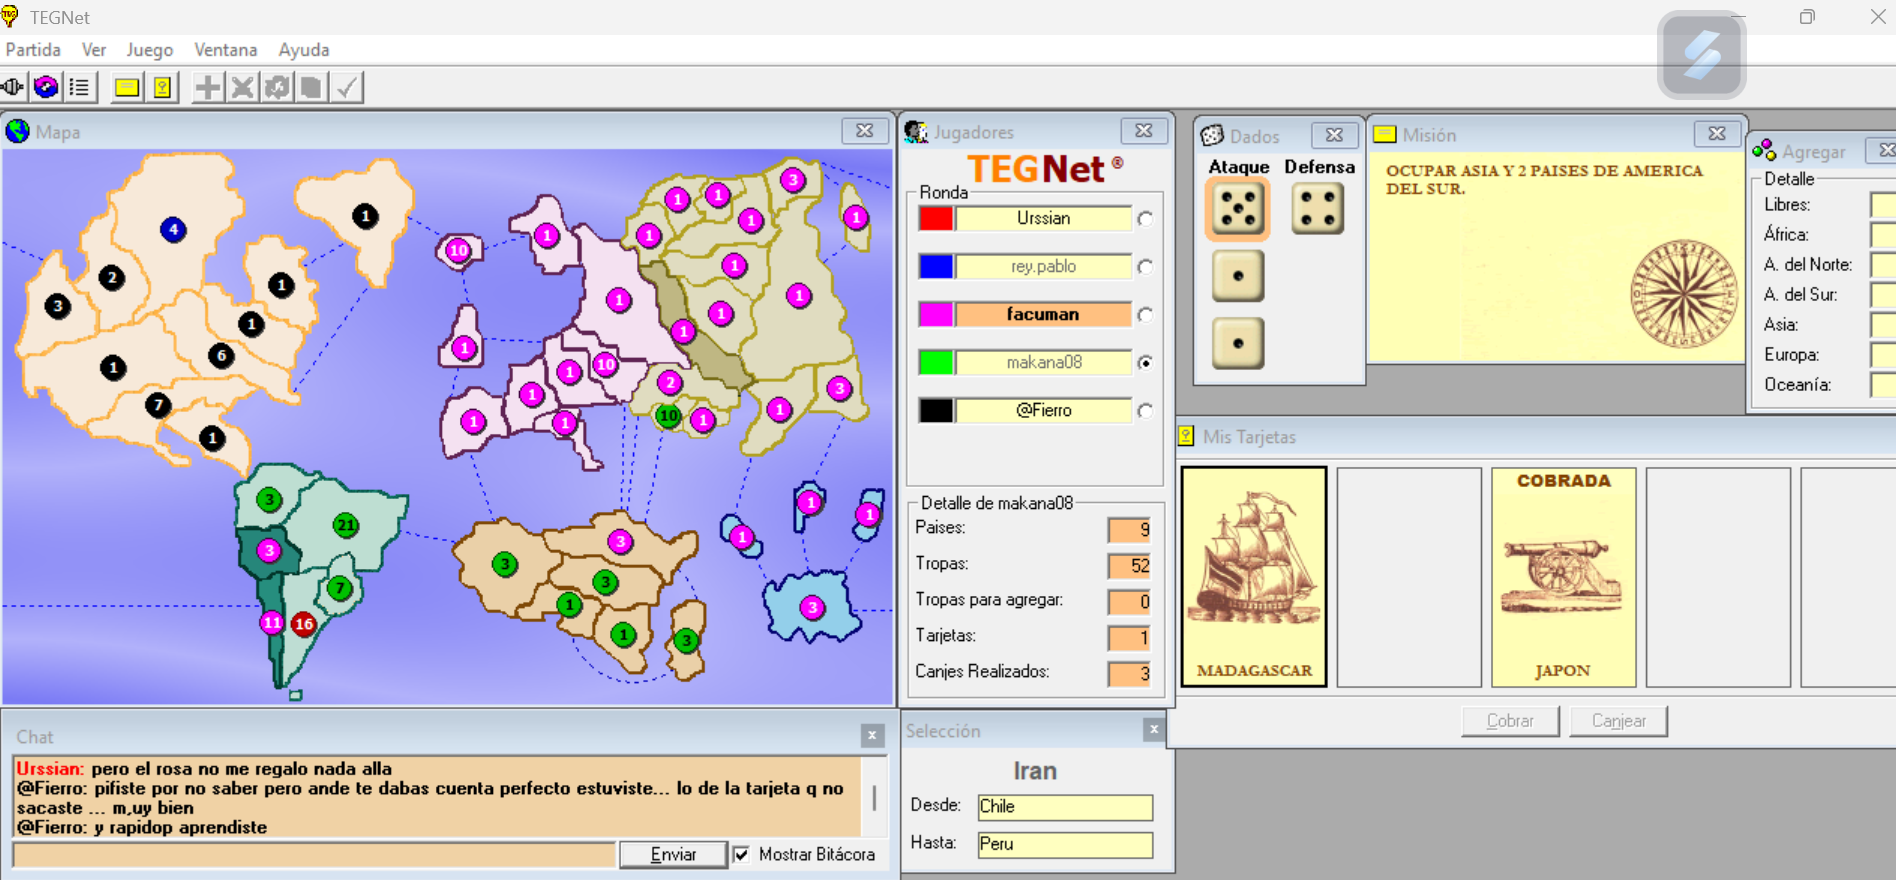This screenshot has height=880, width=1896.
Task: Close the Chat panel
Action: click(x=872, y=736)
